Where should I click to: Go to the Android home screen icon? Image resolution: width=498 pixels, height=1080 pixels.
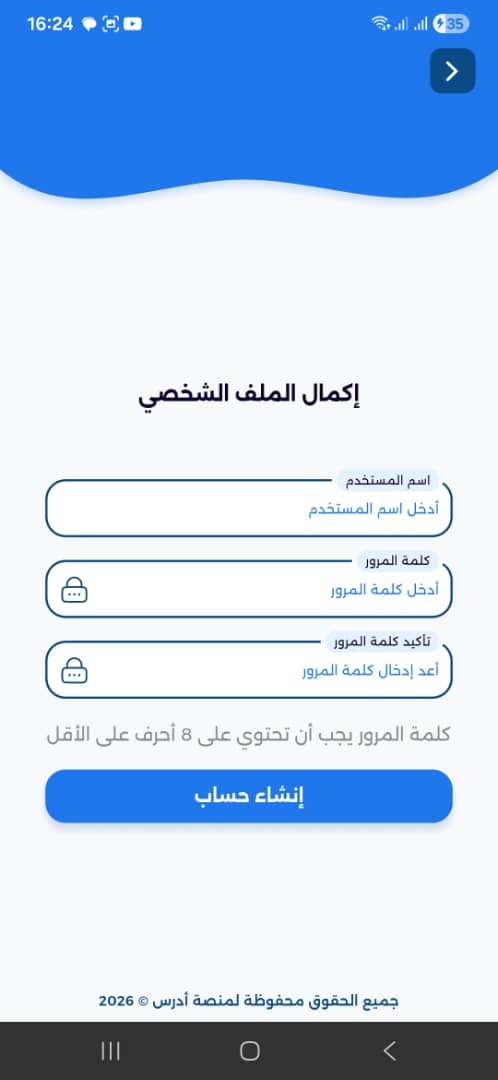tap(249, 1050)
